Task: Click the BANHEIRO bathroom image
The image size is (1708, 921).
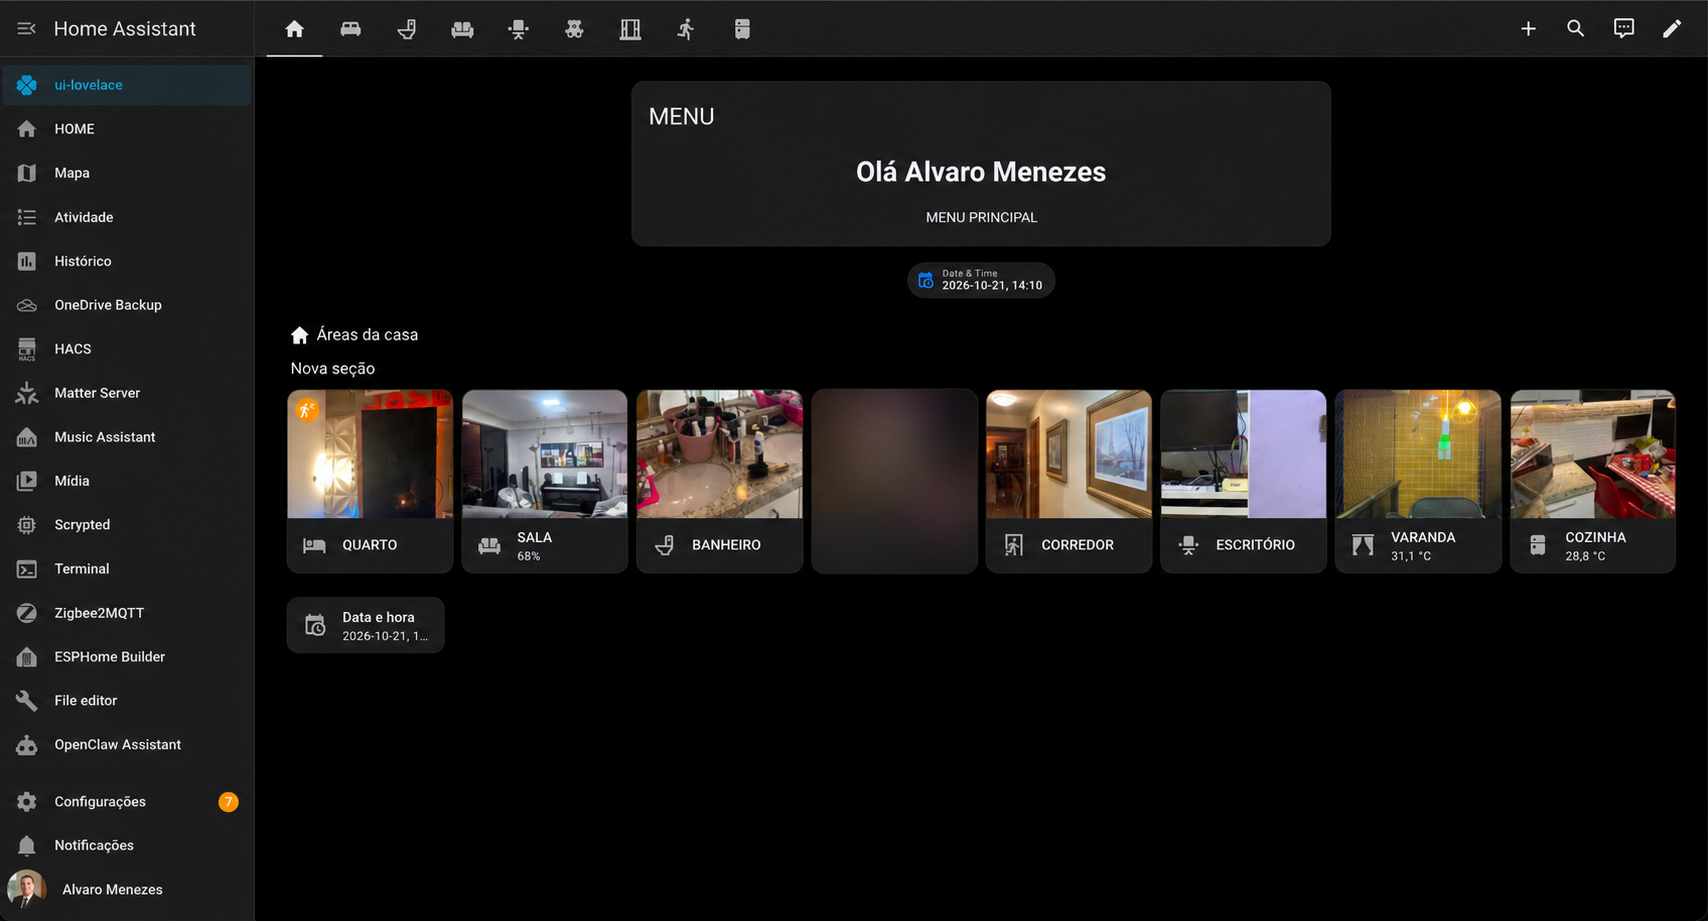Action: (x=719, y=454)
